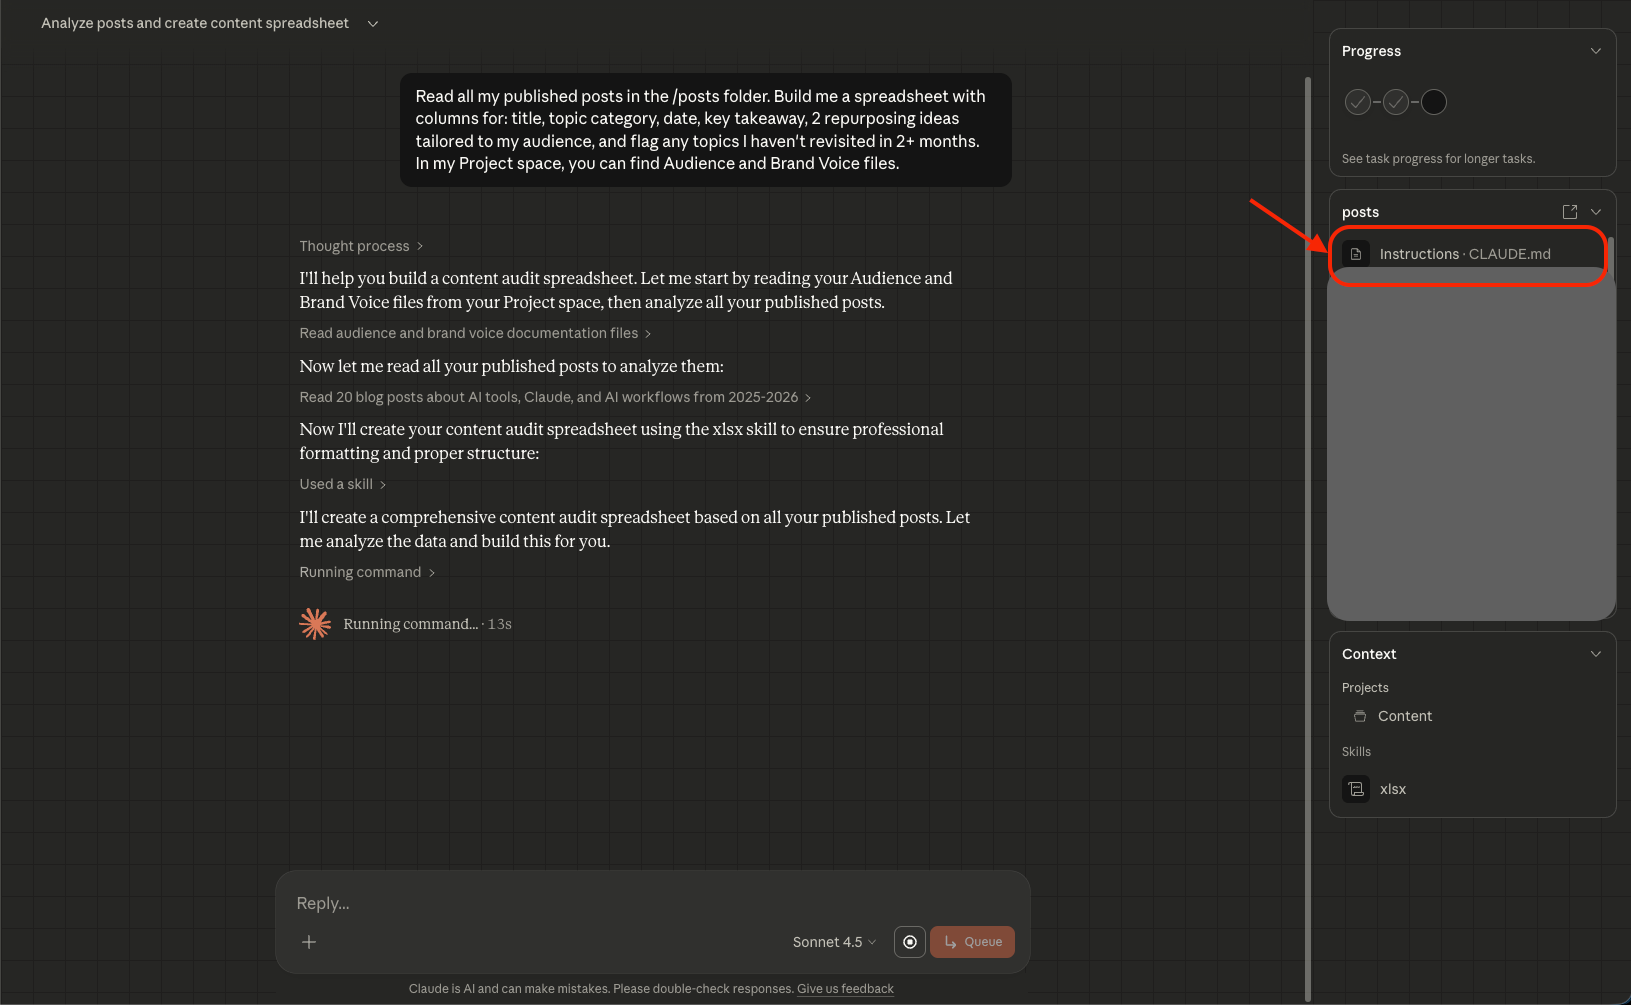Click the Projects label
This screenshot has width=1631, height=1005.
(x=1365, y=688)
